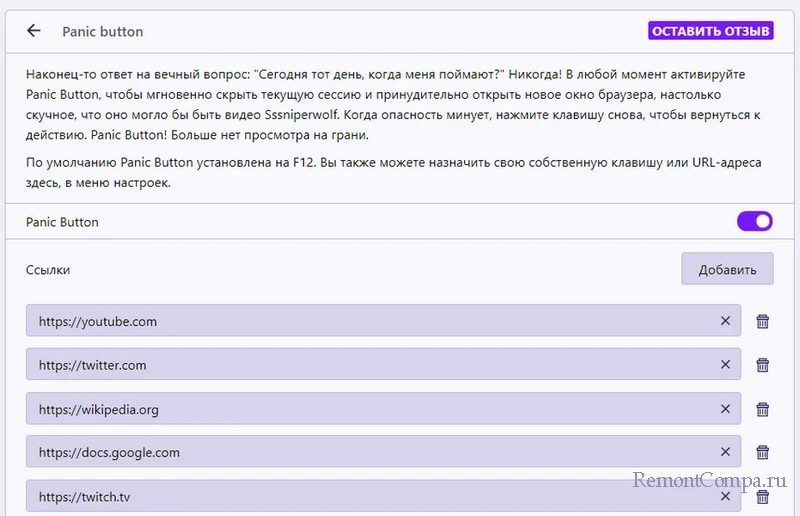Edit the https://twitter.com URL field
This screenshot has width=800, height=516.
click(370, 365)
